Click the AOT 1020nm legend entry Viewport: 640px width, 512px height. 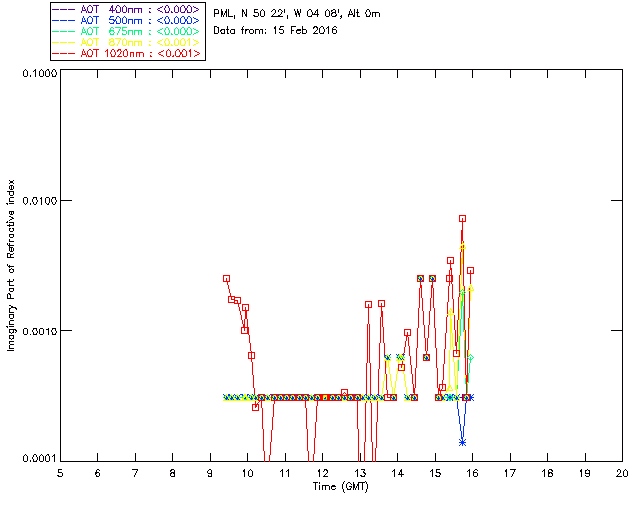coord(127,53)
